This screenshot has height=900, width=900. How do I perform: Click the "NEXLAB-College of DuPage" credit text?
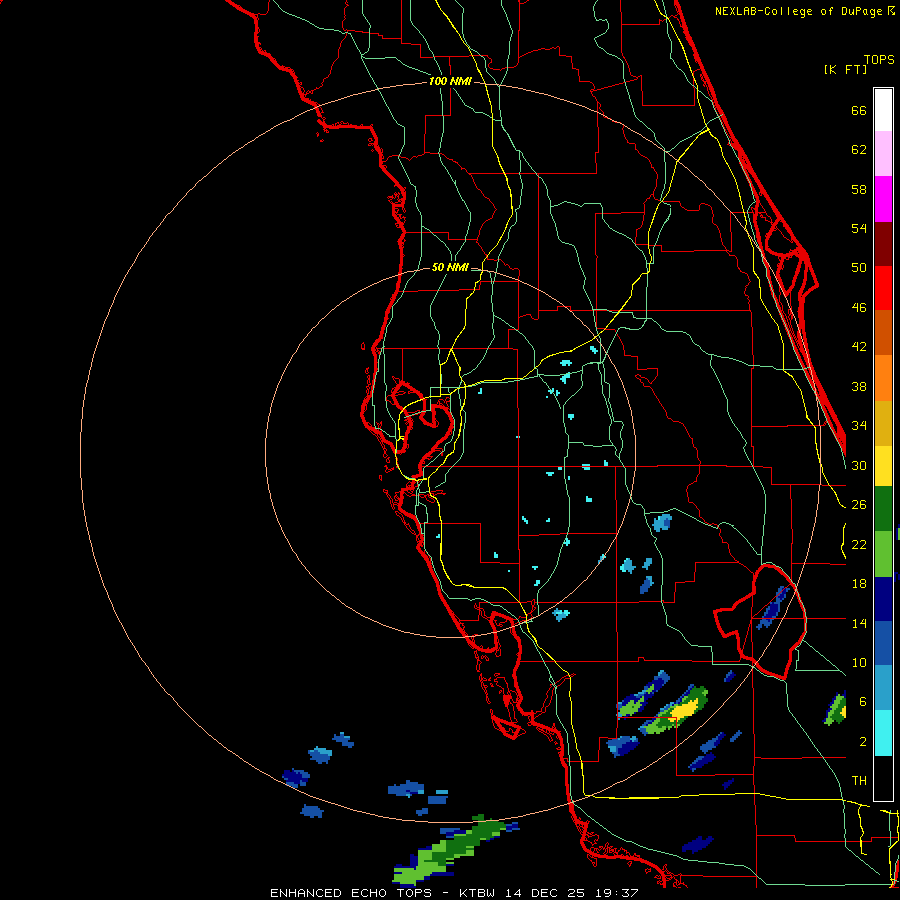coord(798,11)
